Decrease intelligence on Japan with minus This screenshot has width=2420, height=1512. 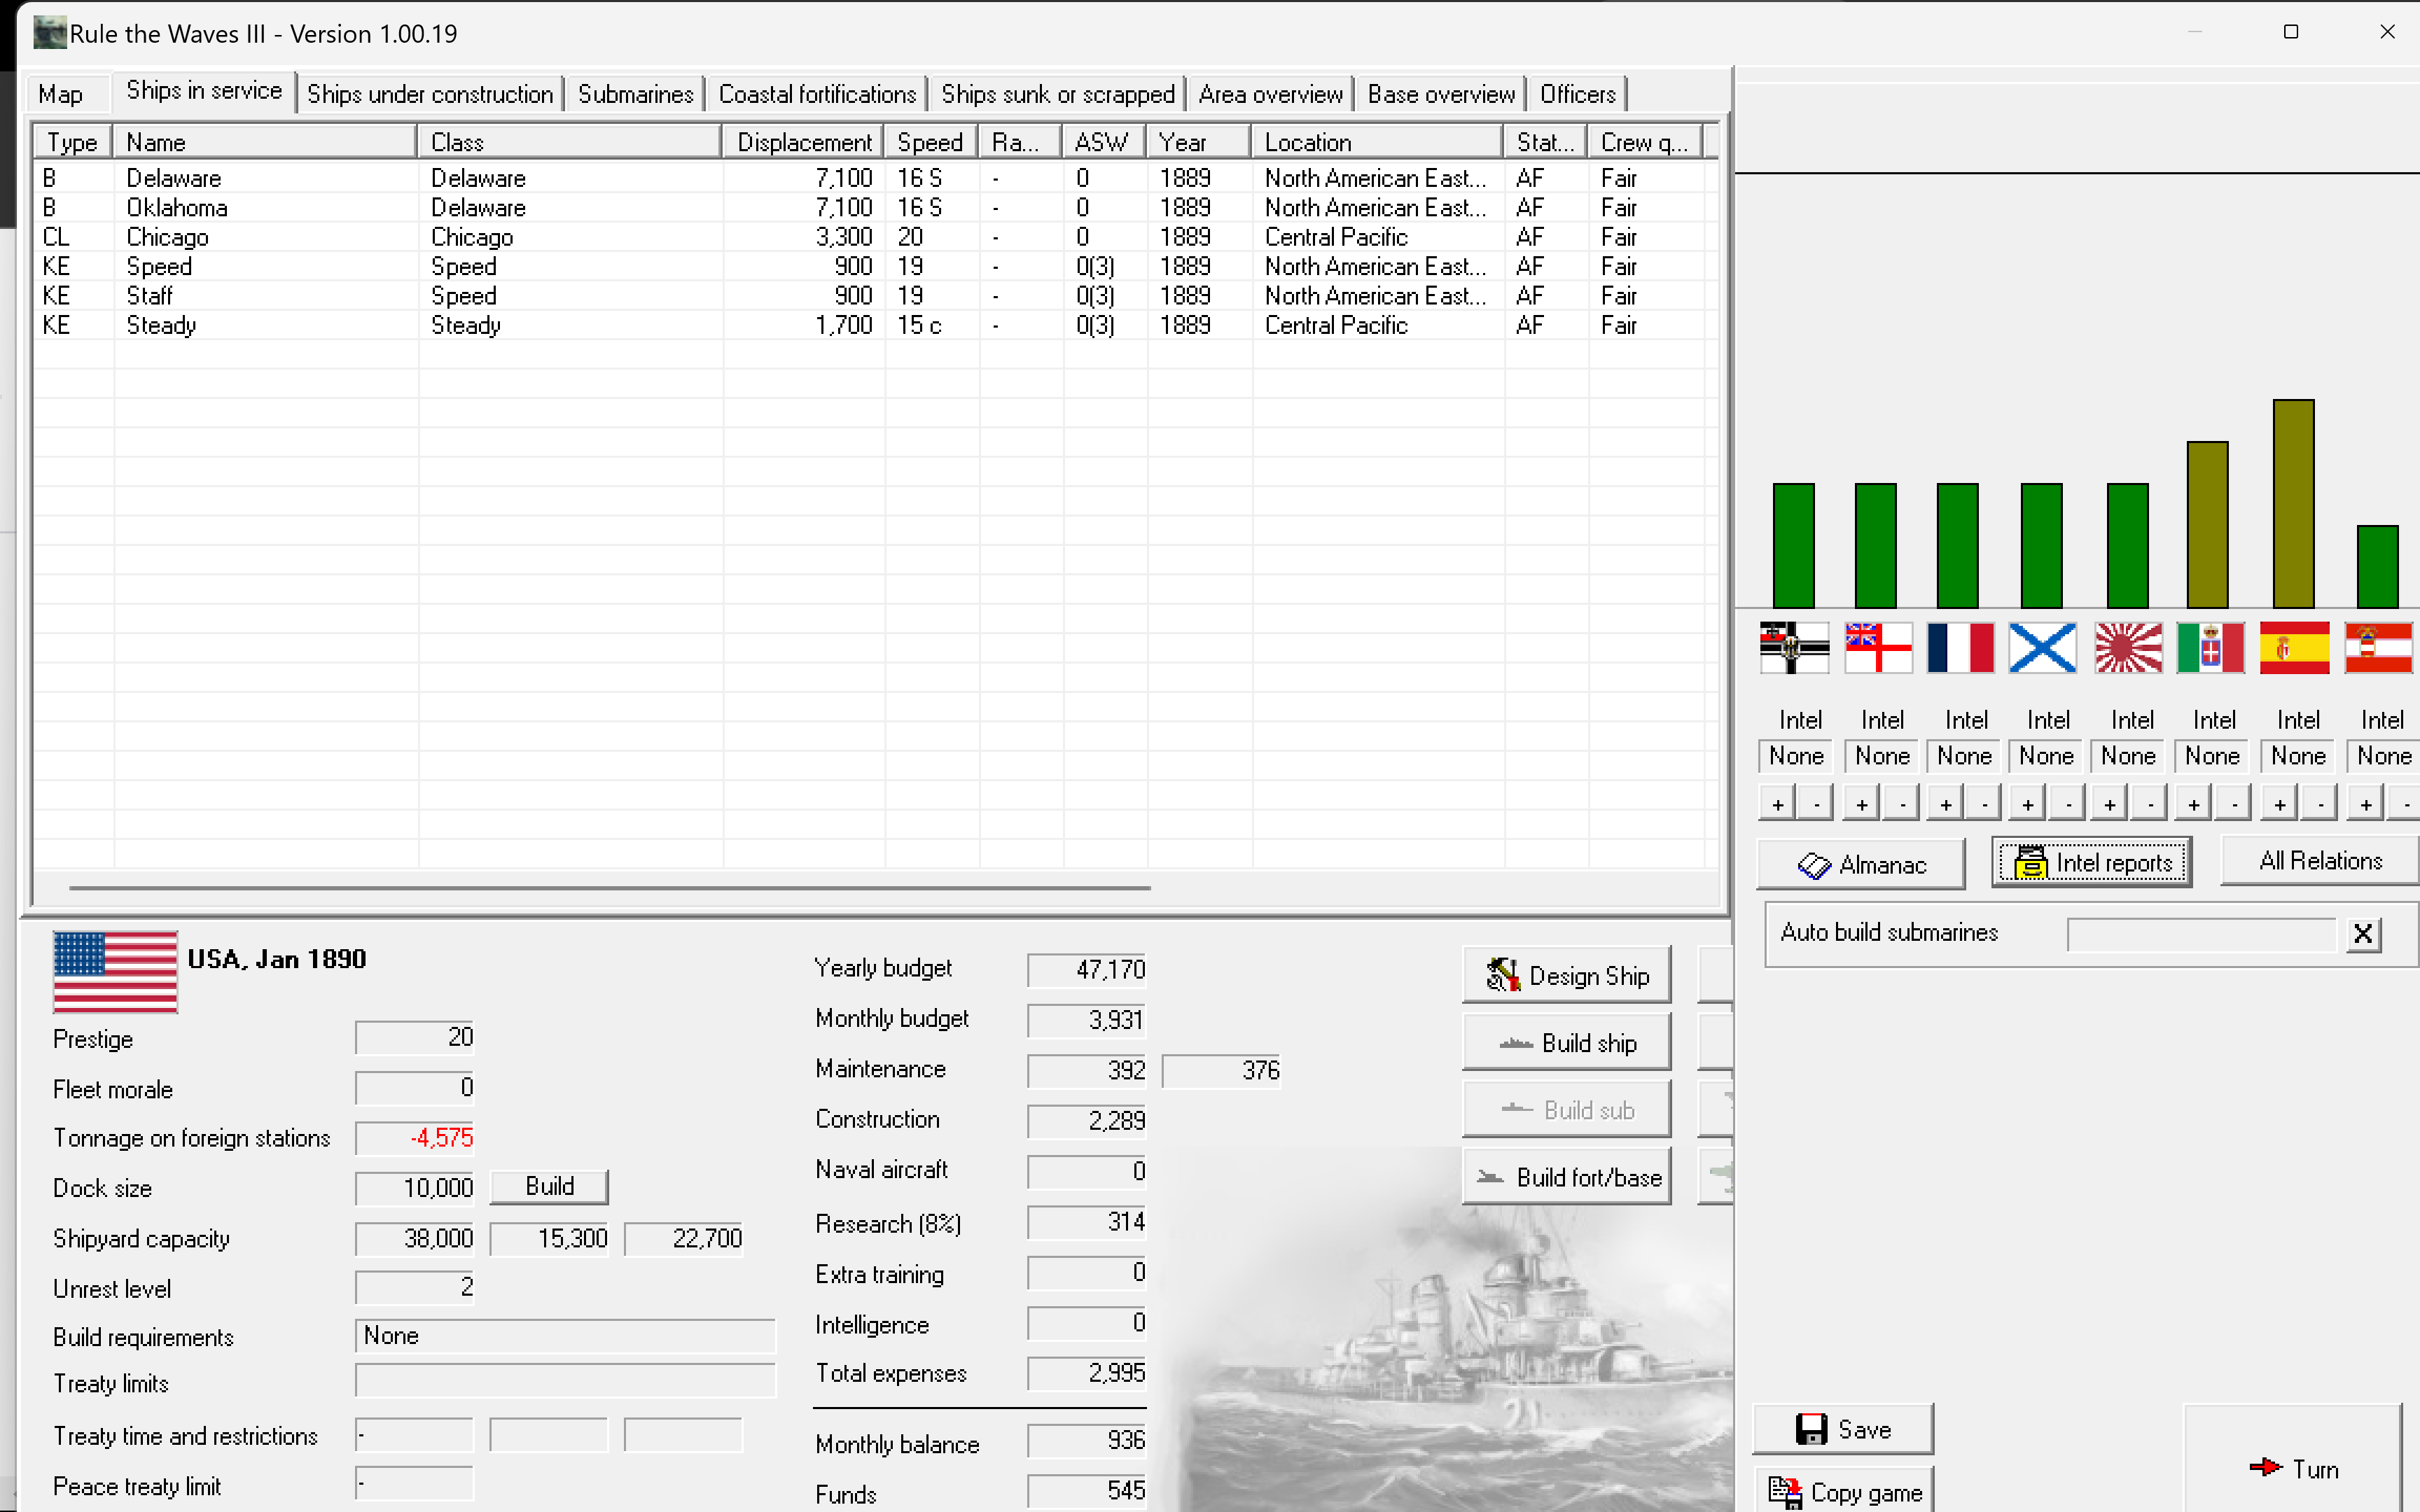[x=2150, y=804]
